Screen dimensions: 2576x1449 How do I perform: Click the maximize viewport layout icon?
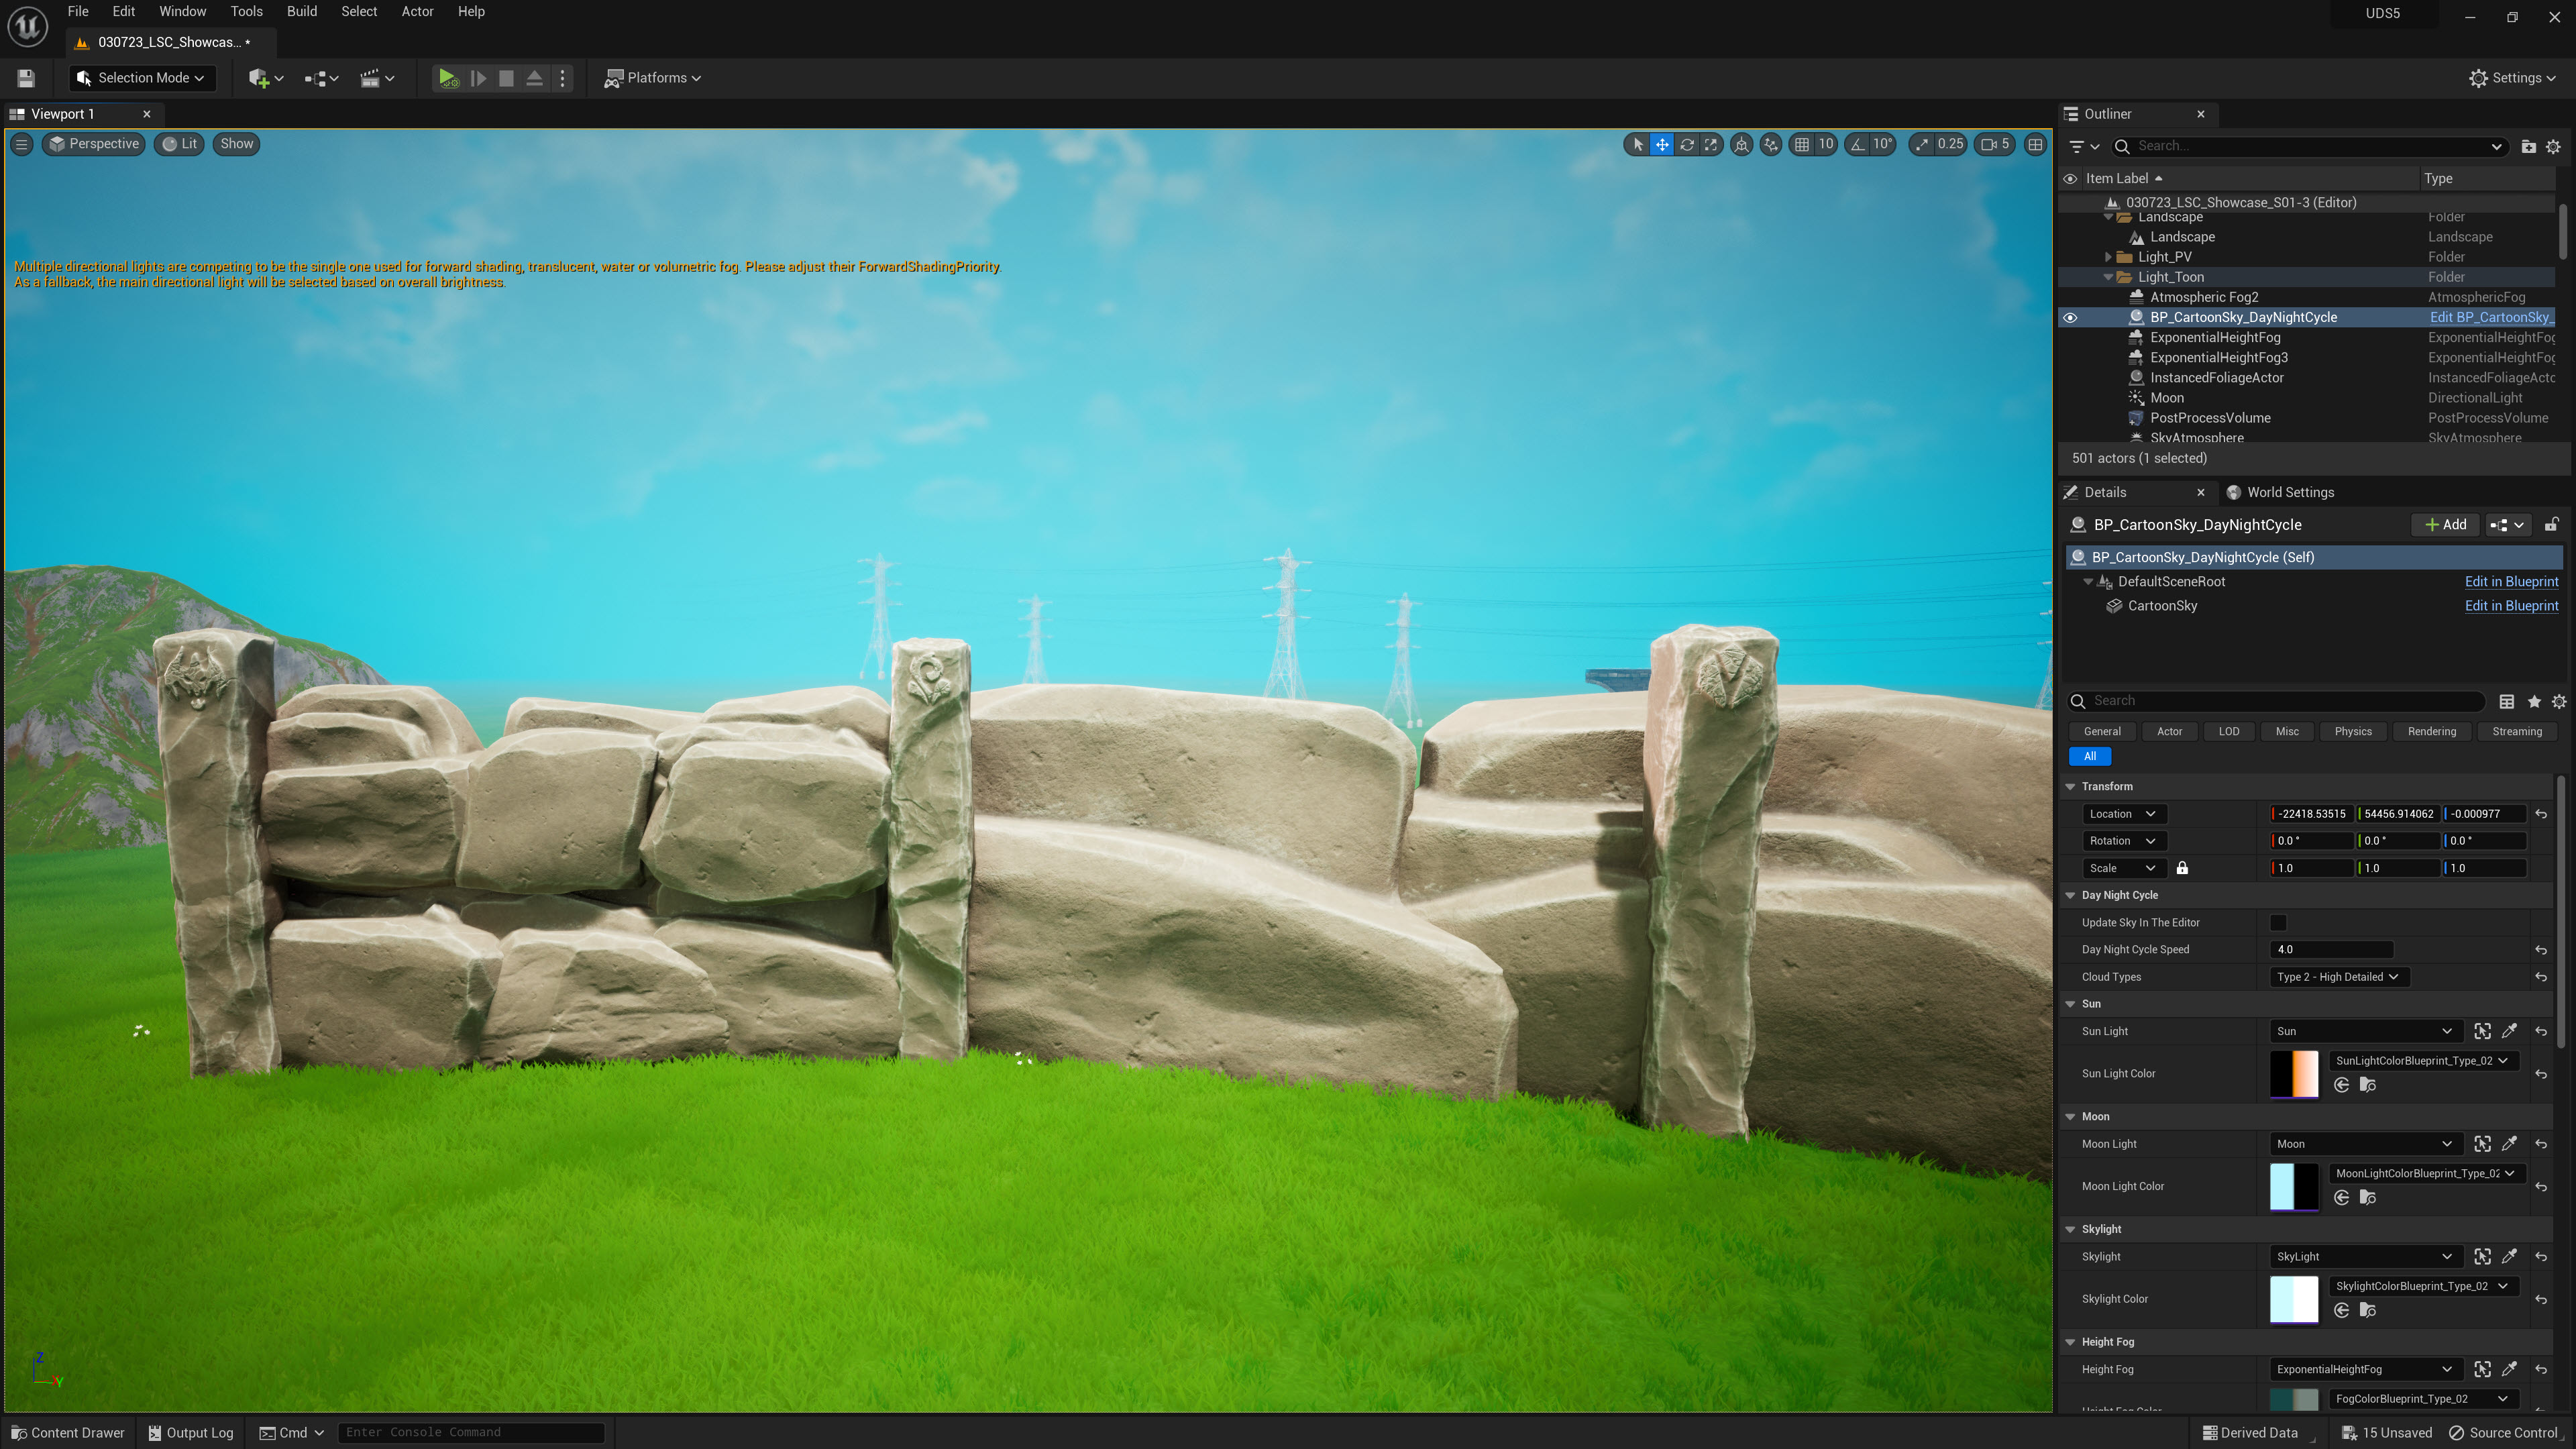pyautogui.click(x=2035, y=144)
